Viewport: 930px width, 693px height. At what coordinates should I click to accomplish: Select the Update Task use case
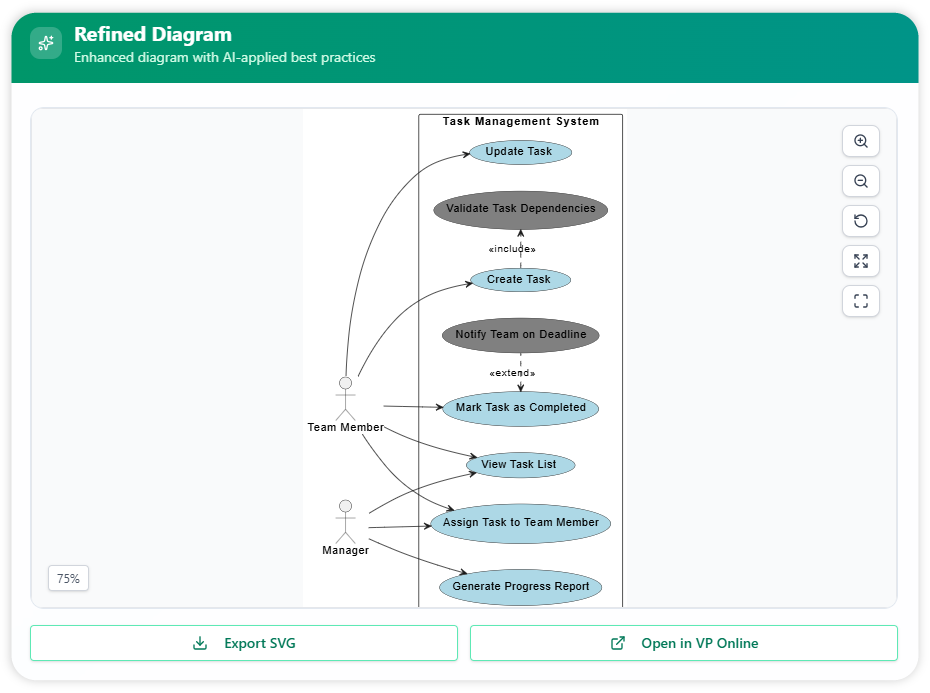click(x=519, y=152)
